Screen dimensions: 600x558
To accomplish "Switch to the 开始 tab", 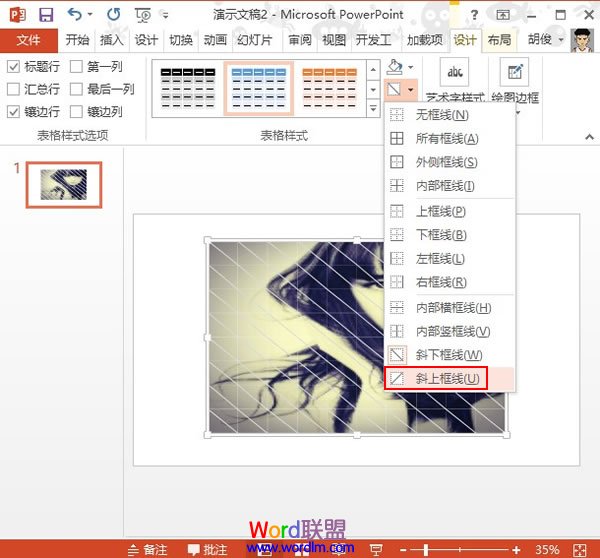I will (x=77, y=40).
